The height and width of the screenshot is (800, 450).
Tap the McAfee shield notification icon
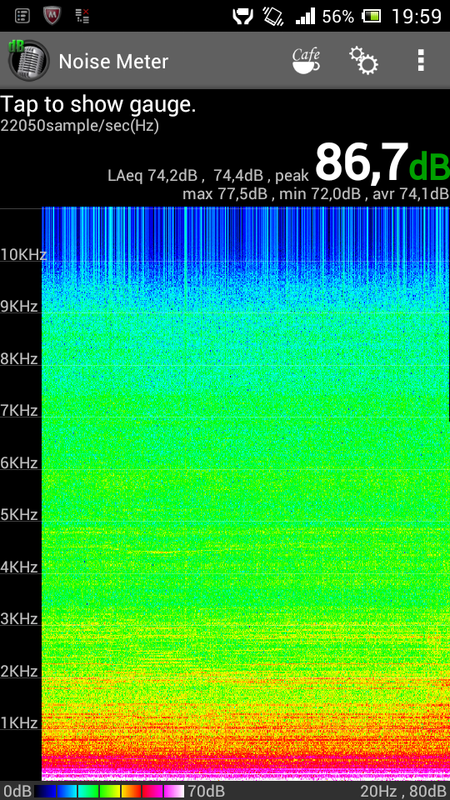(52, 16)
